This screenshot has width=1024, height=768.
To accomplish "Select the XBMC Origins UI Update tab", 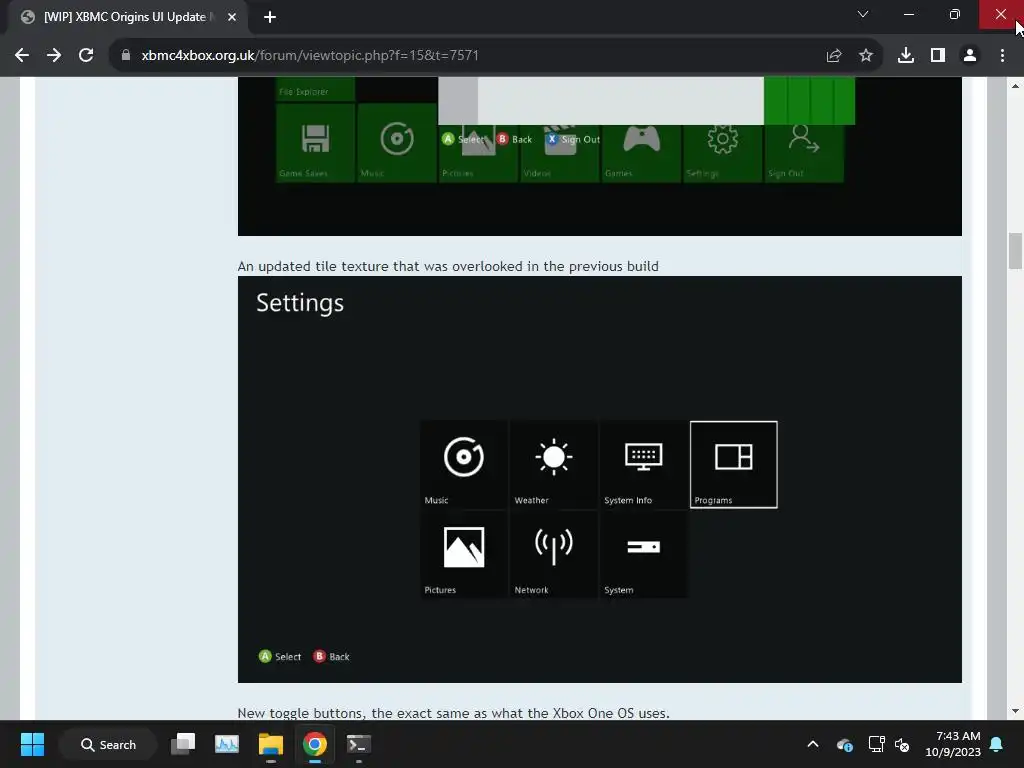I will (x=128, y=17).
